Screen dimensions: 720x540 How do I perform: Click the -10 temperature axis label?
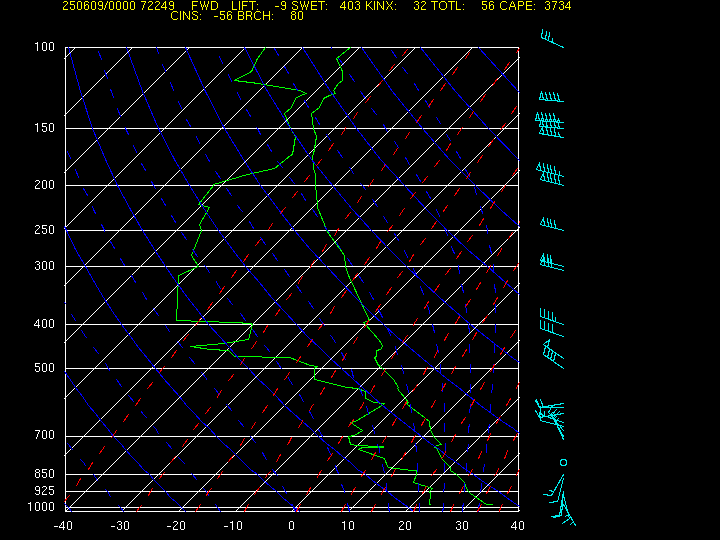coord(233,526)
